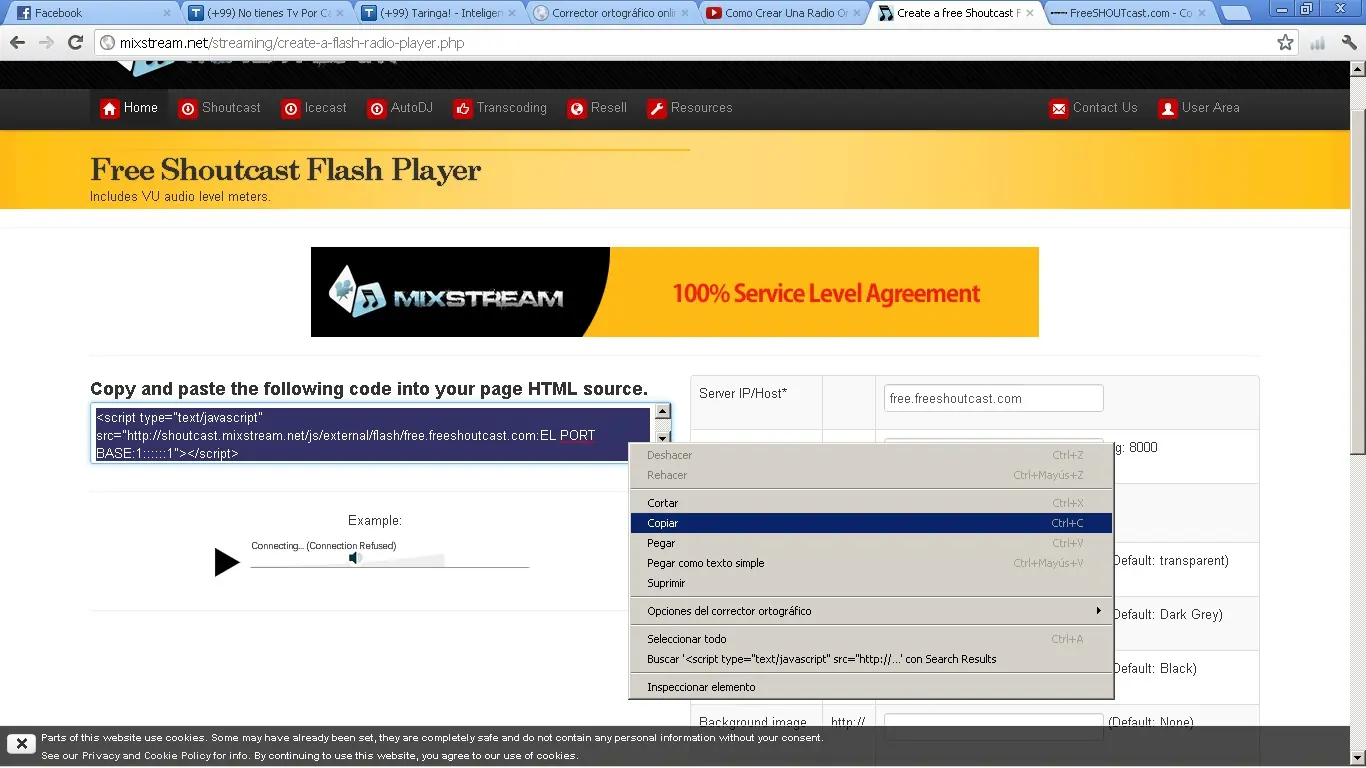Click the code textarea scroll-up arrow
The height and width of the screenshot is (768, 1366).
tap(662, 411)
